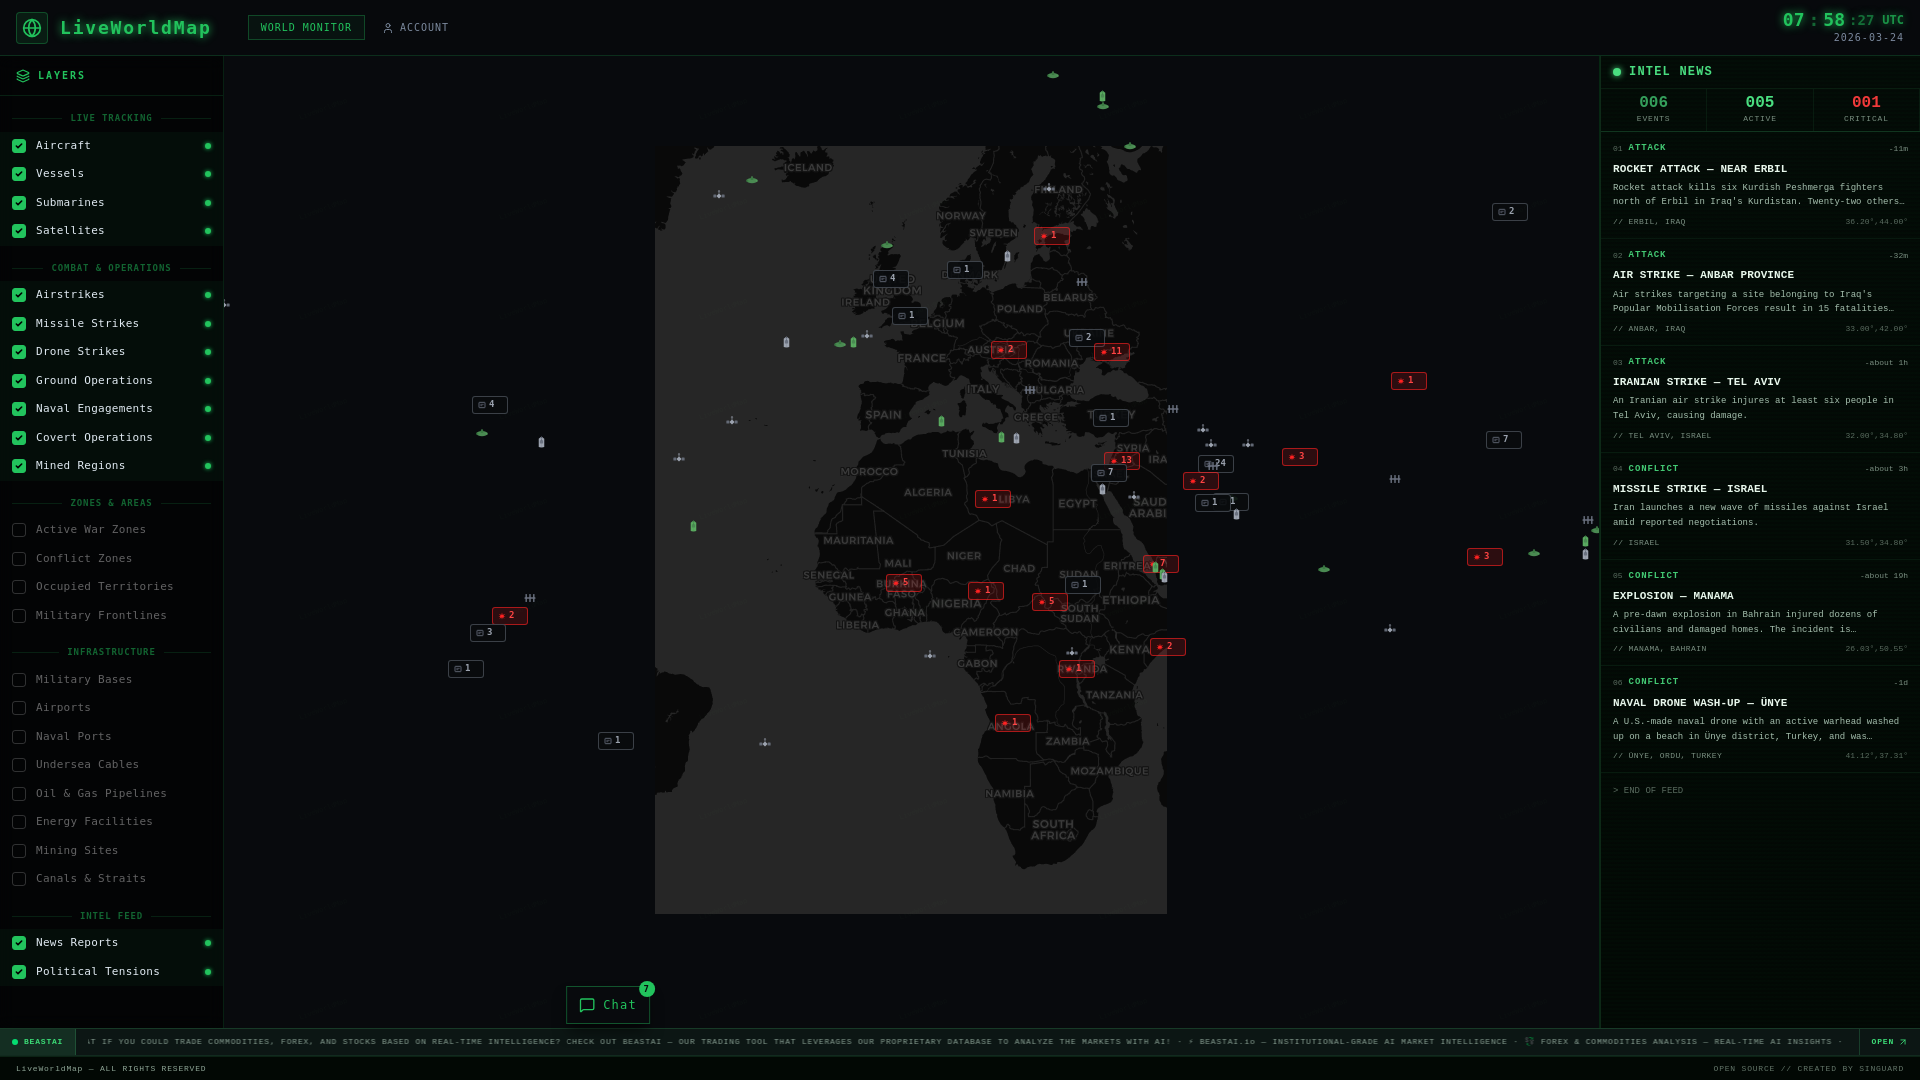Image resolution: width=1920 pixels, height=1080 pixels.
Task: Show Military Bases layer
Action: 19,680
